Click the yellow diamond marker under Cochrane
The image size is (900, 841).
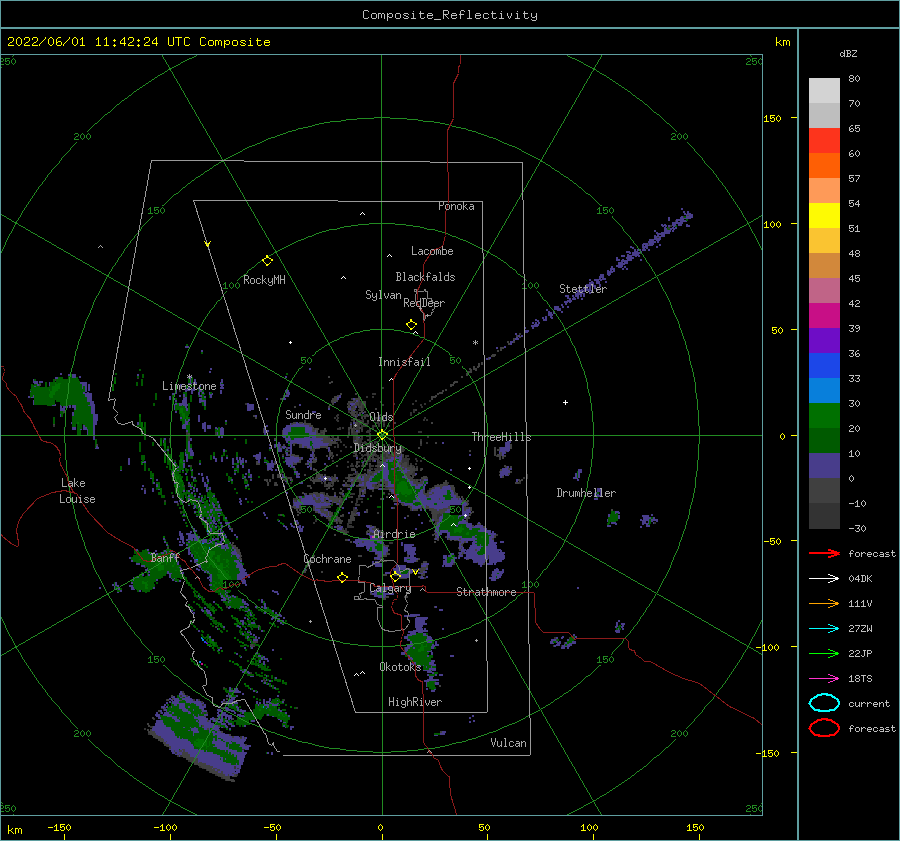(x=342, y=577)
